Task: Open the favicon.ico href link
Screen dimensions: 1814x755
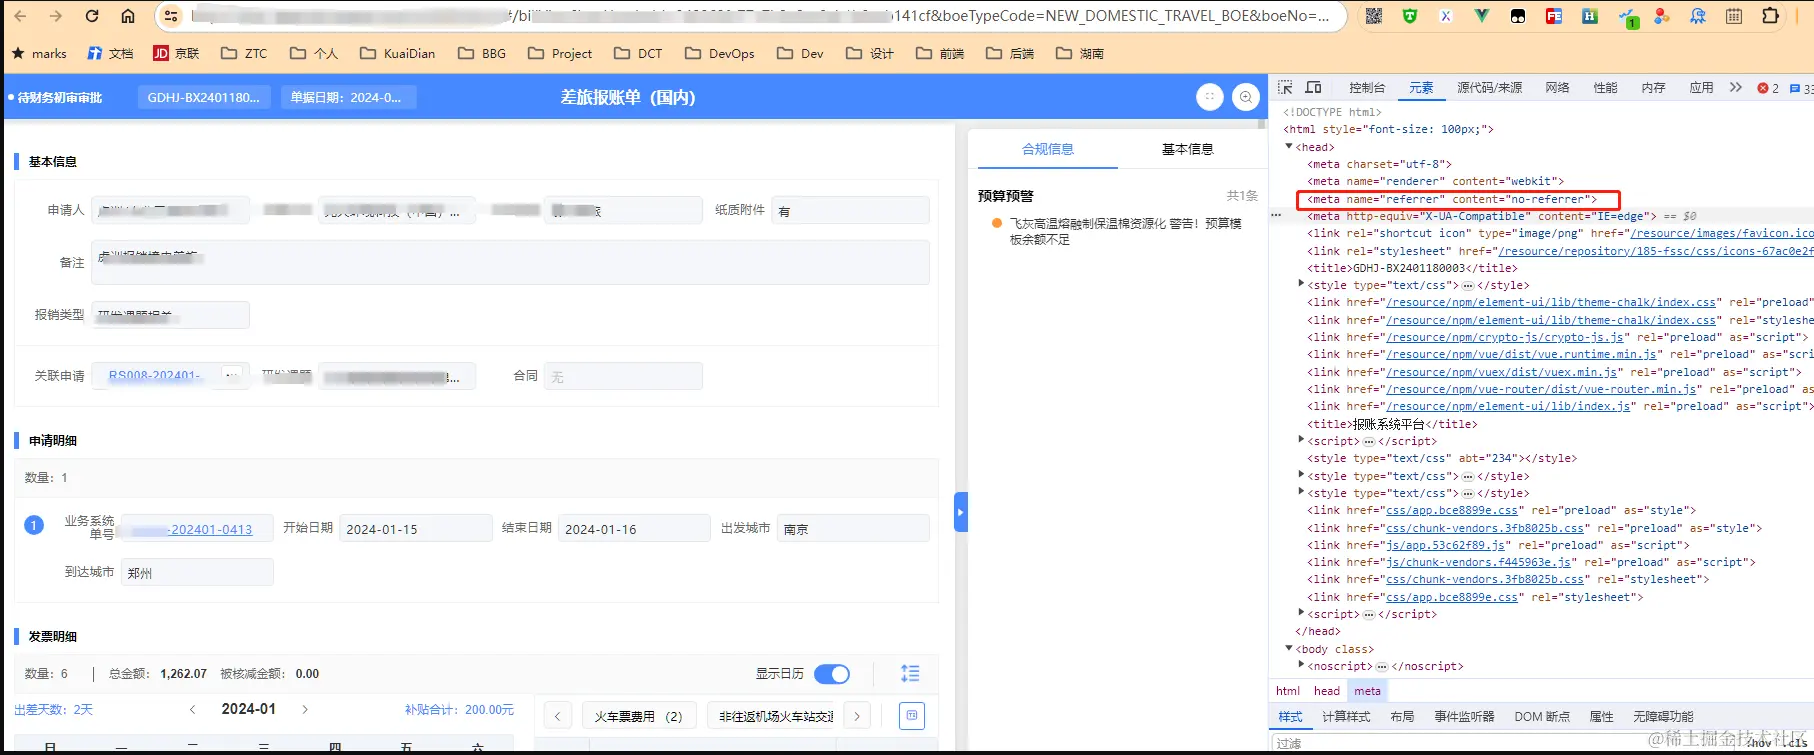Action: pyautogui.click(x=1722, y=233)
